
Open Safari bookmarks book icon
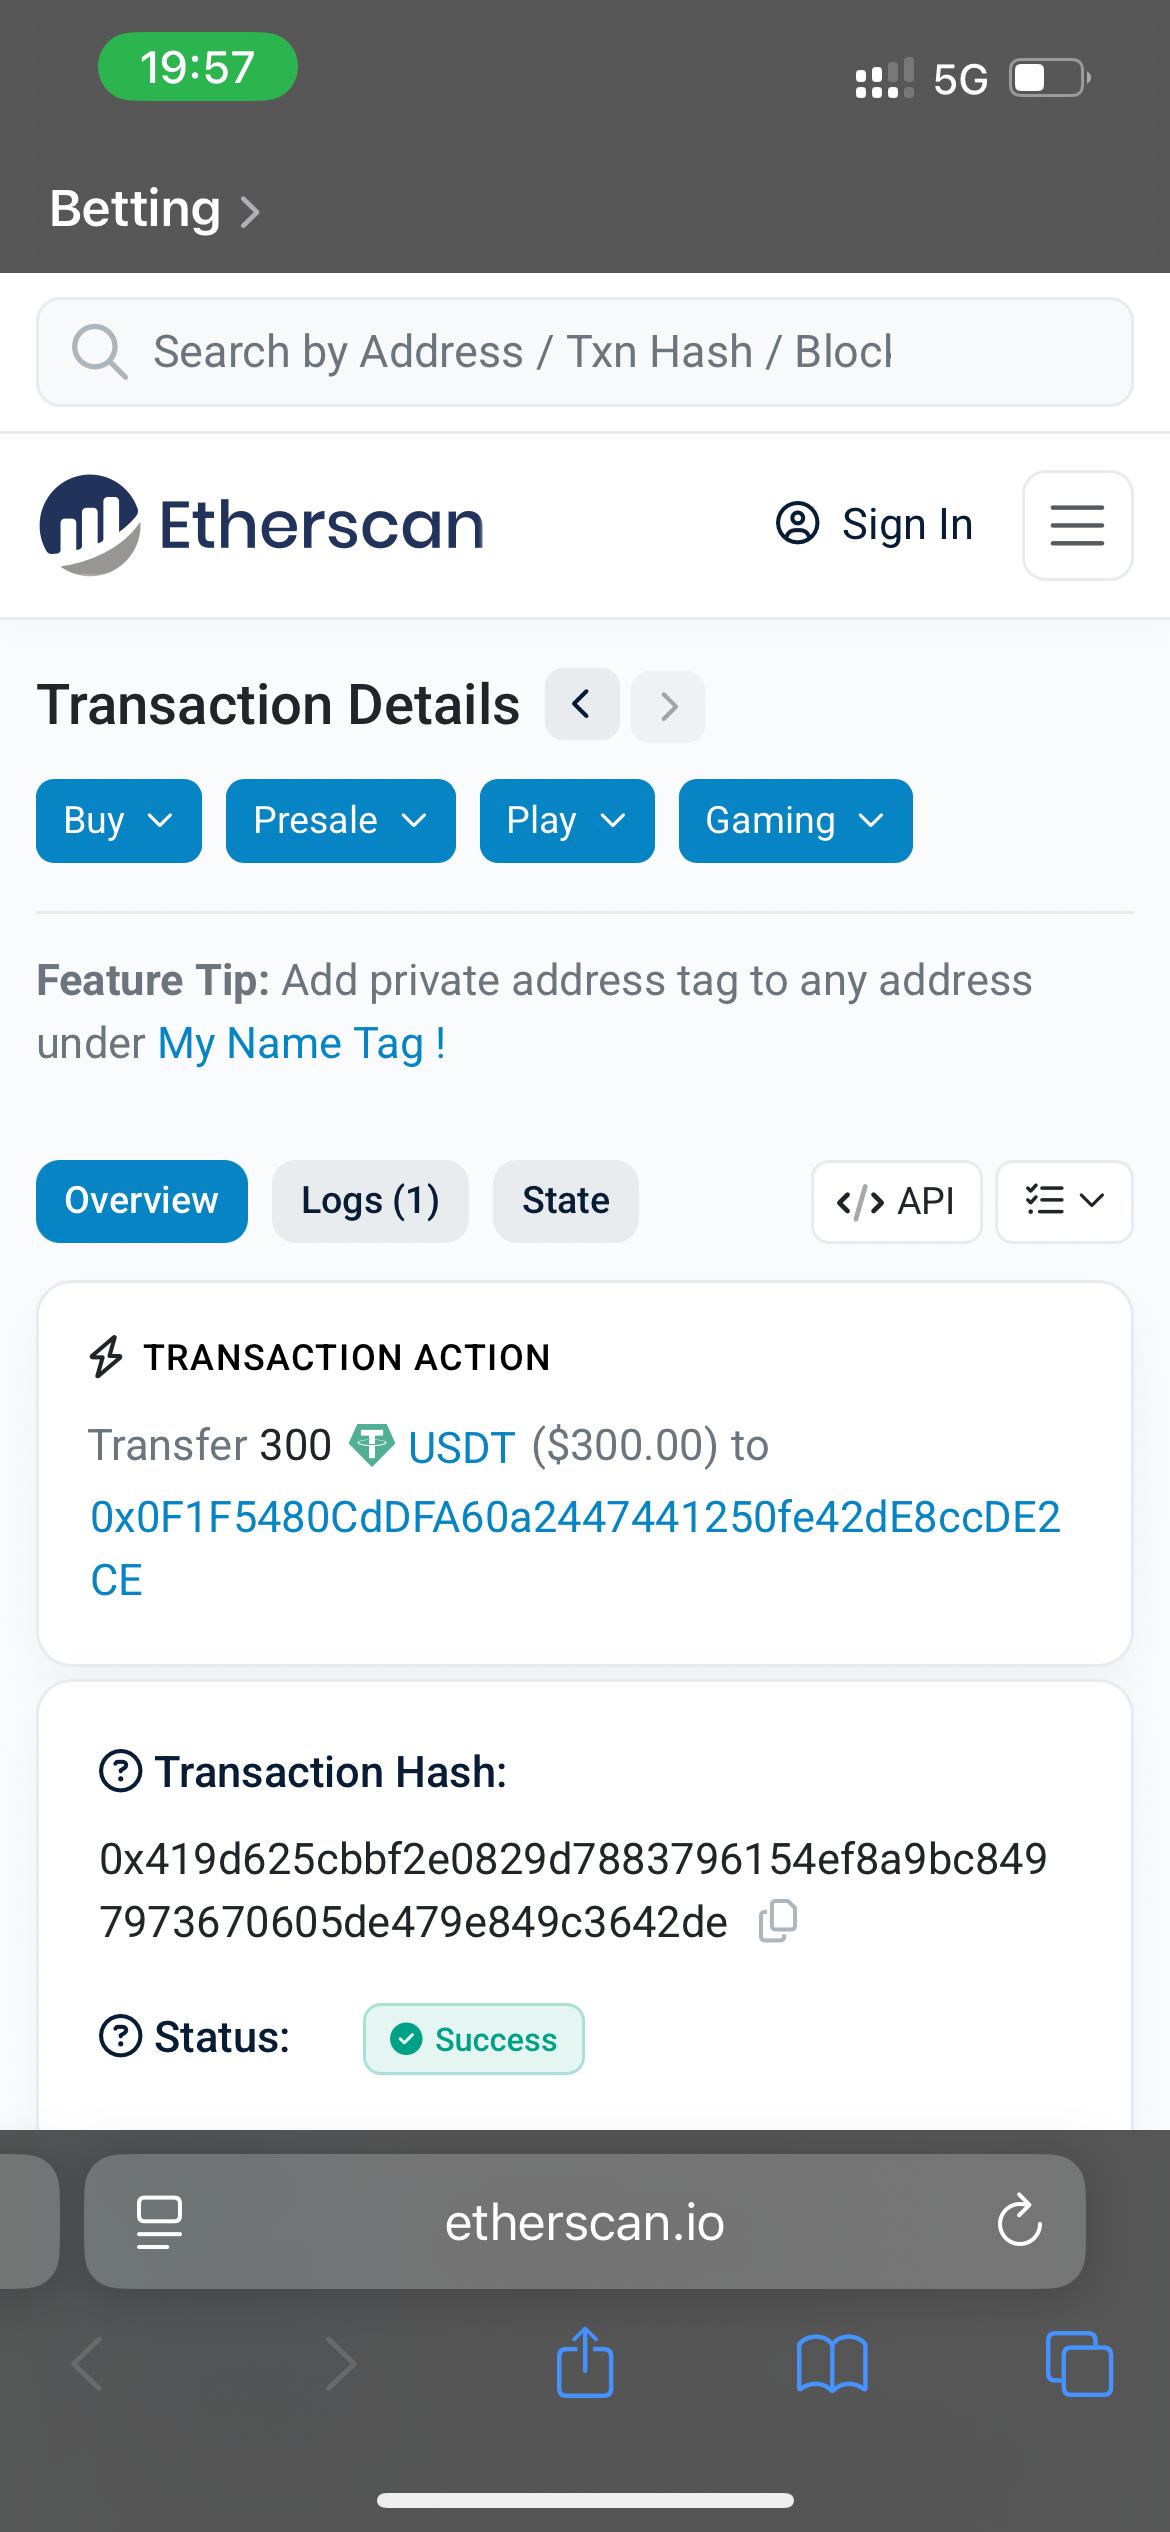click(832, 2364)
